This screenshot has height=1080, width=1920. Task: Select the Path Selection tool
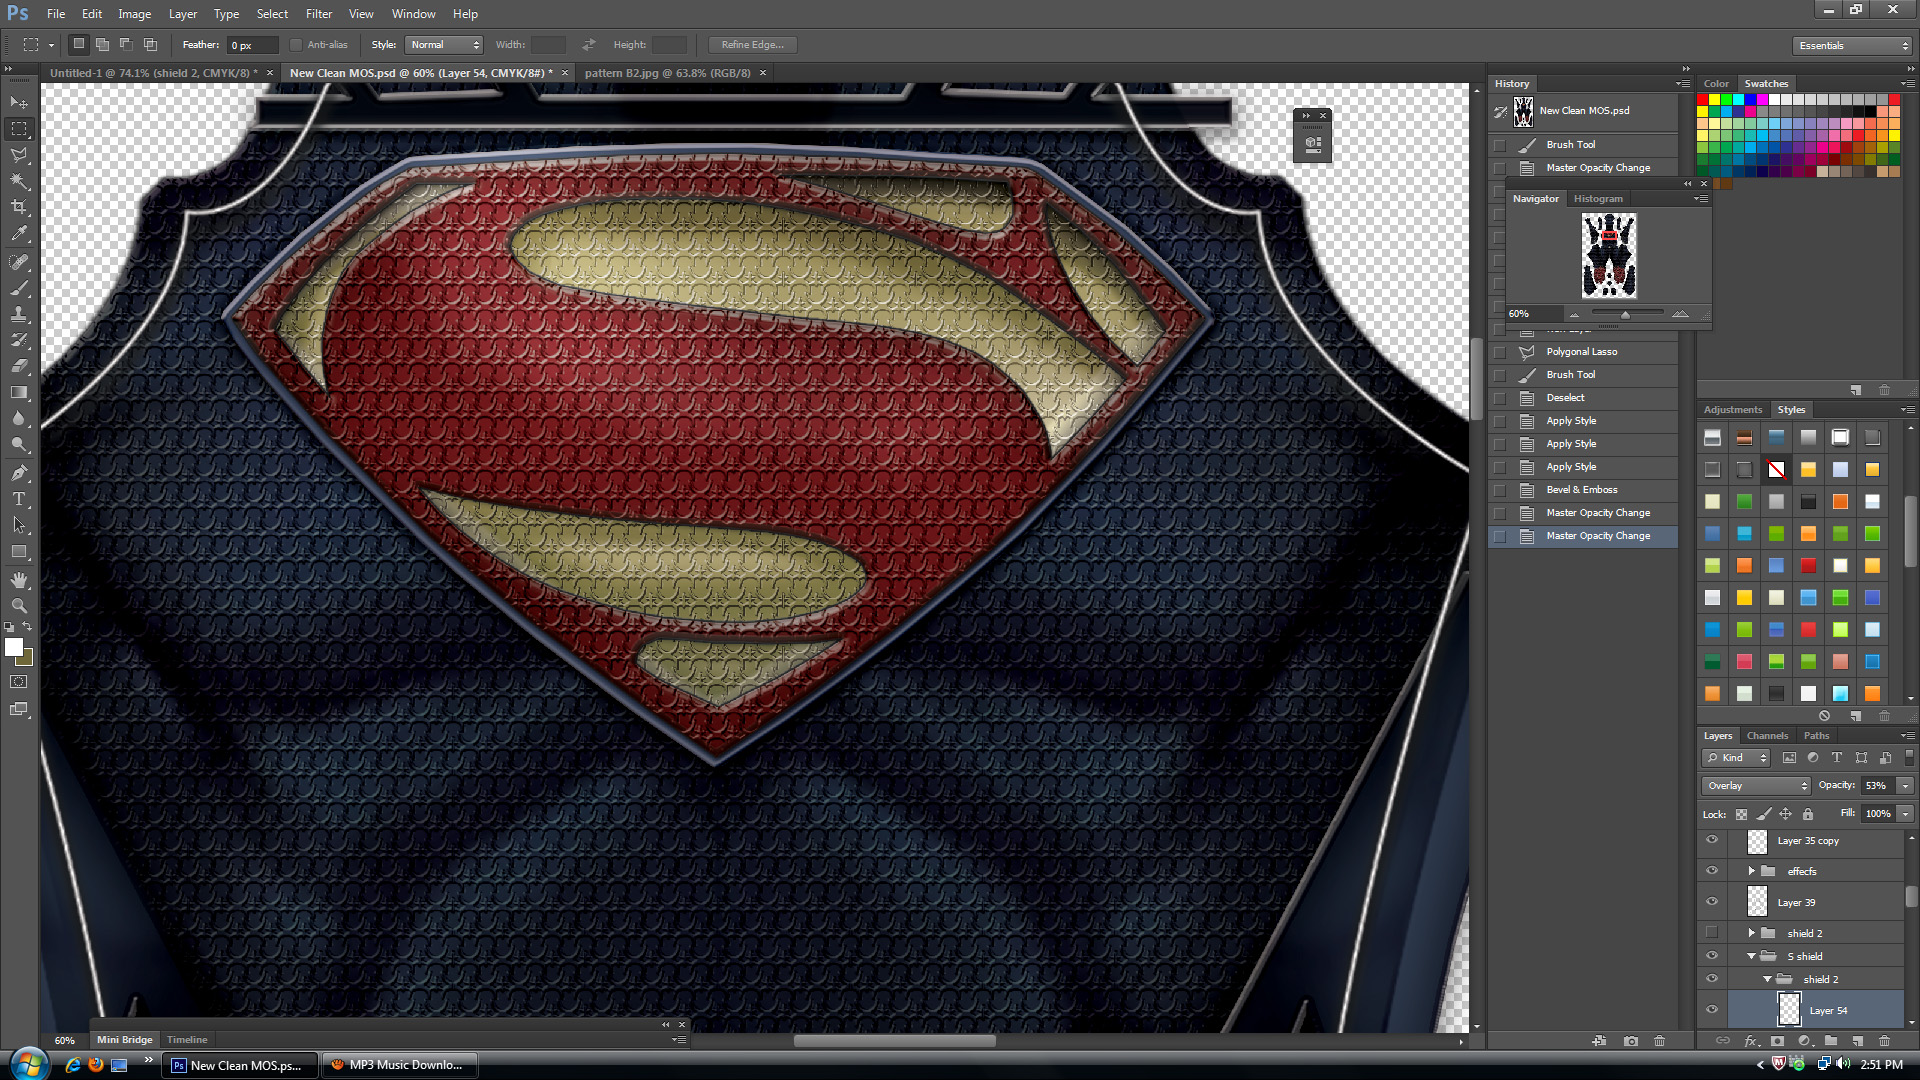point(19,525)
